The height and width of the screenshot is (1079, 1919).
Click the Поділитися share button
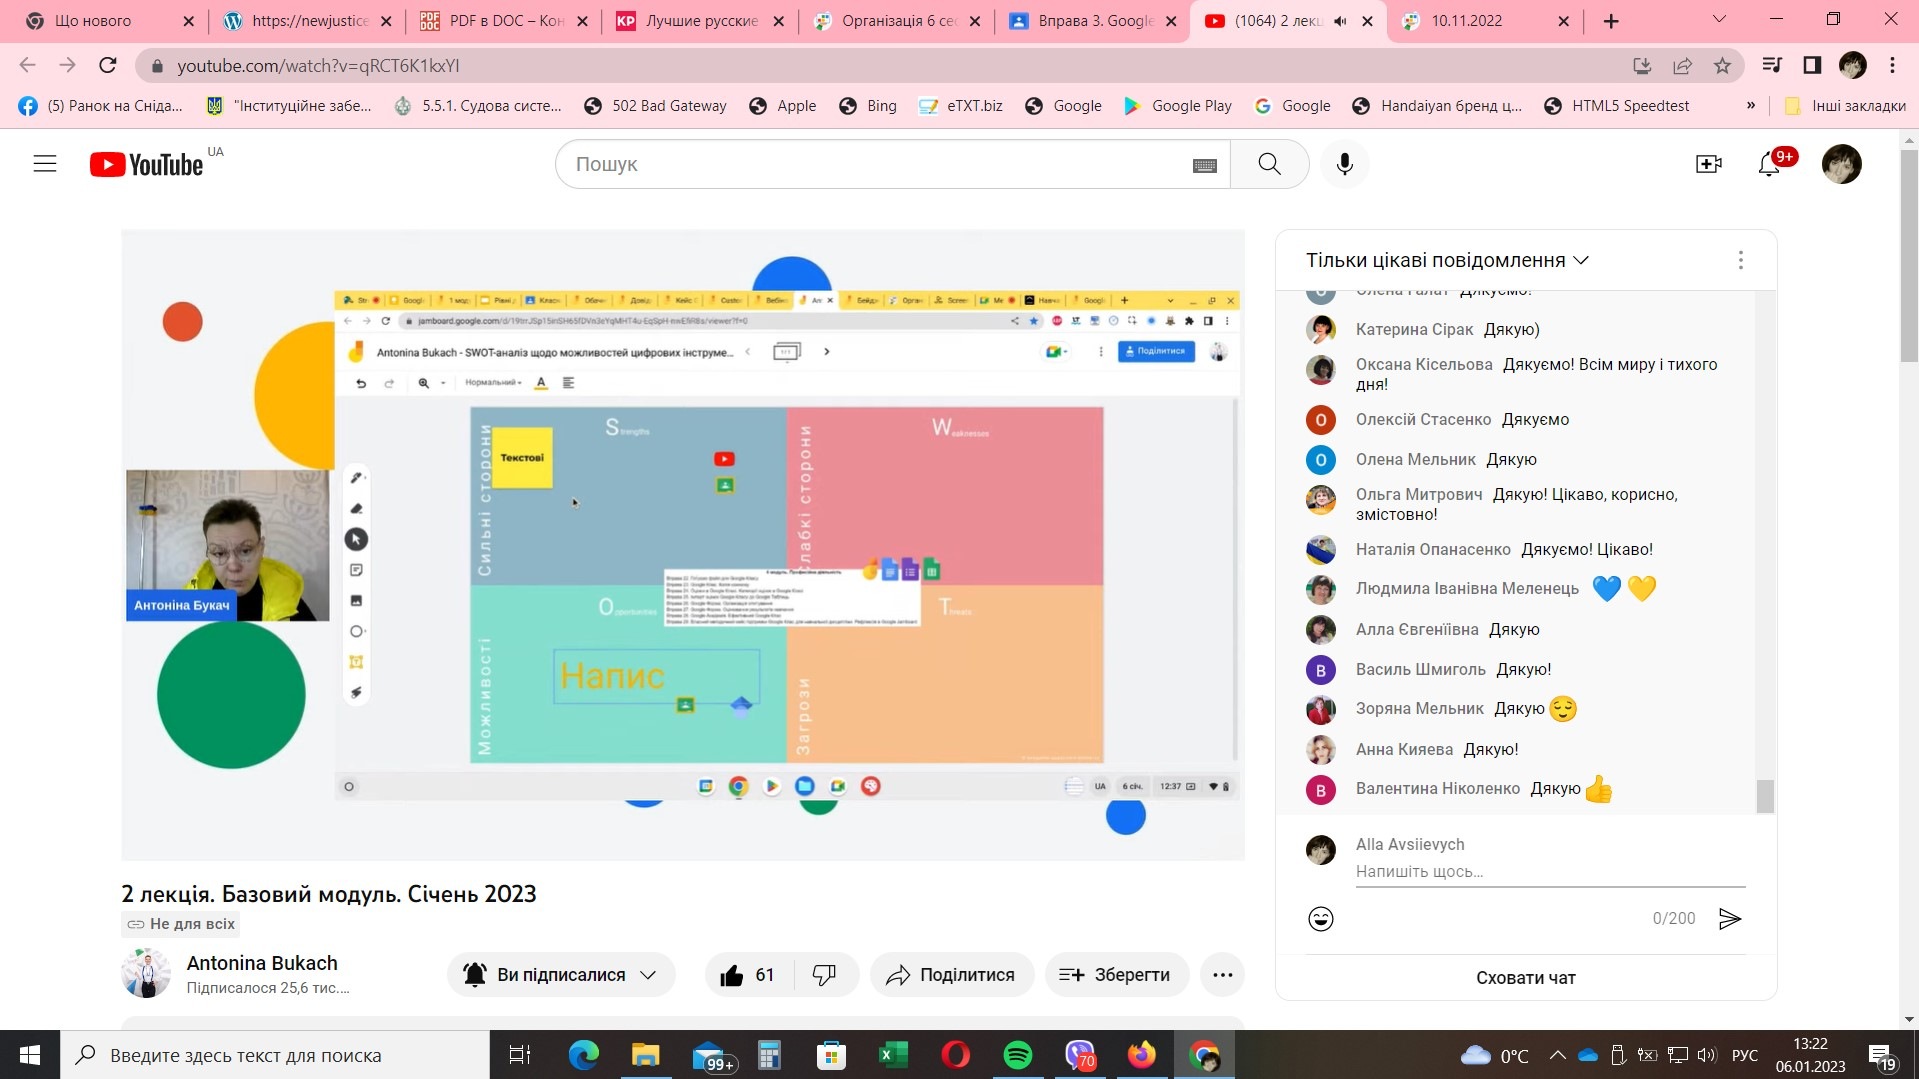coord(951,975)
